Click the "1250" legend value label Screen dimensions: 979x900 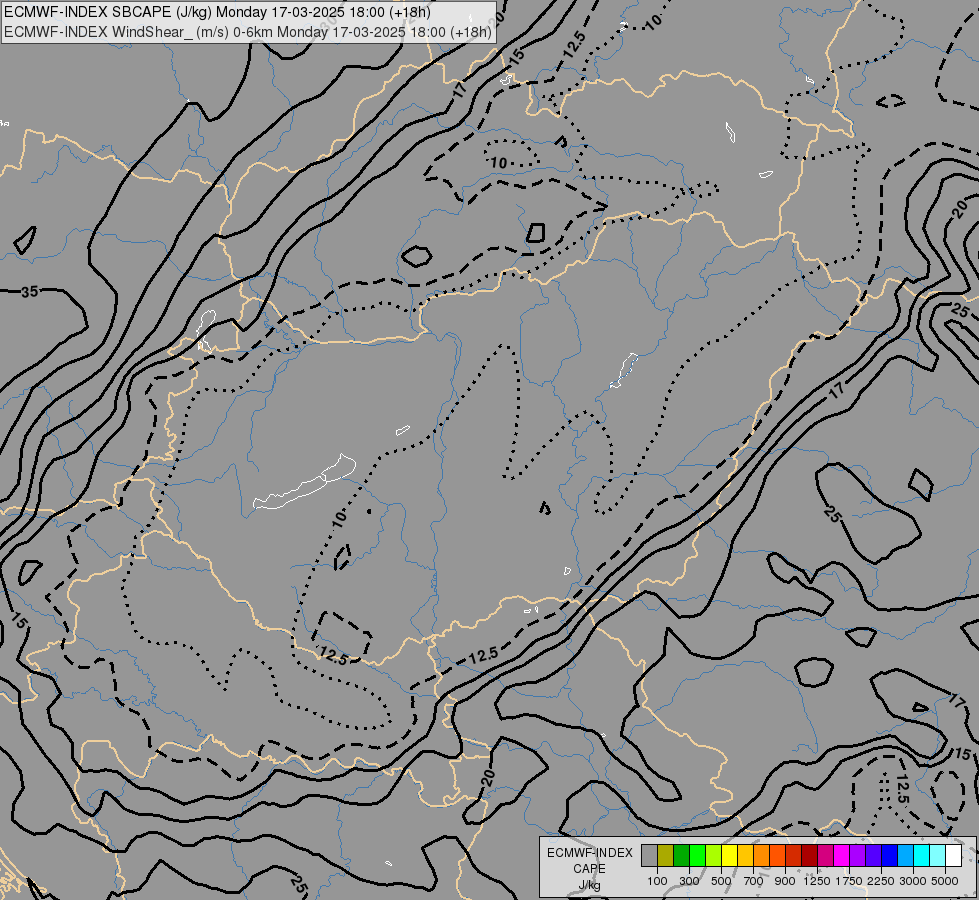click(817, 881)
